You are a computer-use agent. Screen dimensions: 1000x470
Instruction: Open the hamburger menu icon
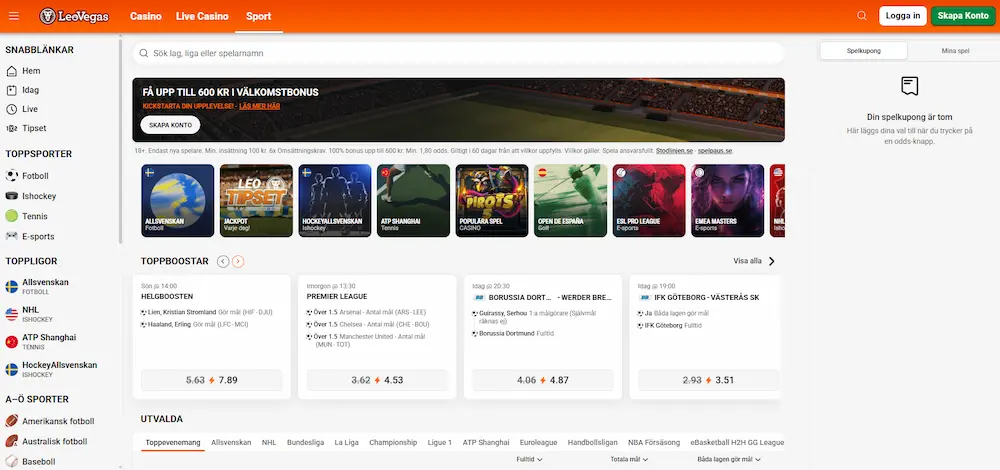pyautogui.click(x=13, y=16)
